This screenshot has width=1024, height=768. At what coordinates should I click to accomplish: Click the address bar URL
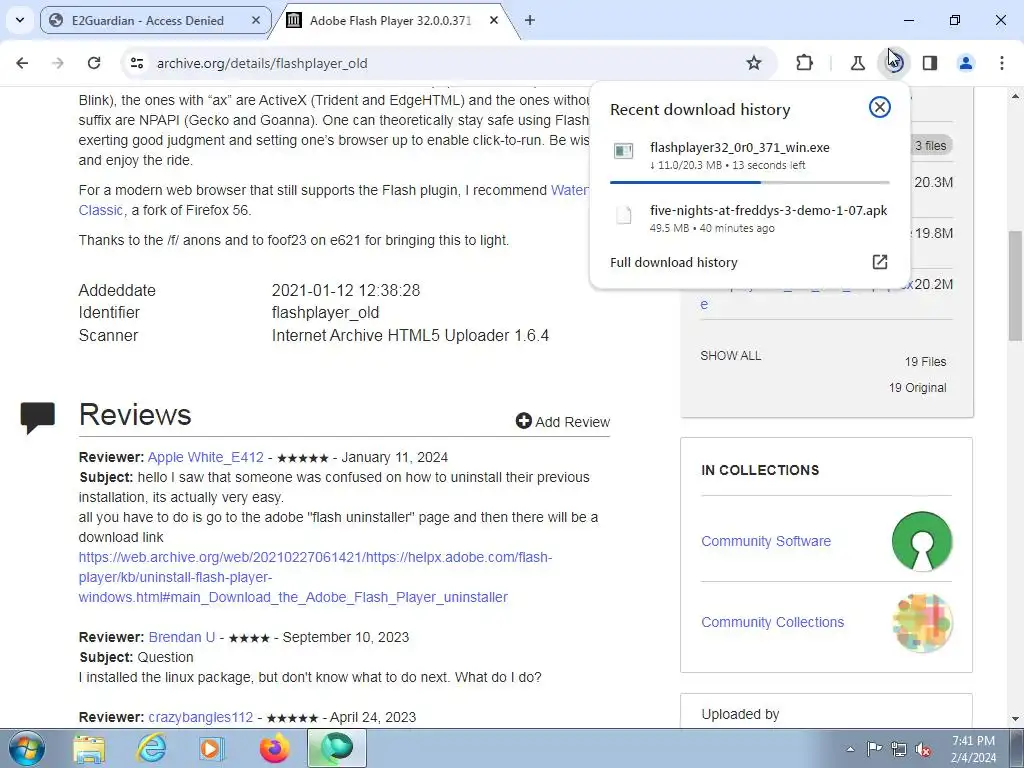pos(262,63)
